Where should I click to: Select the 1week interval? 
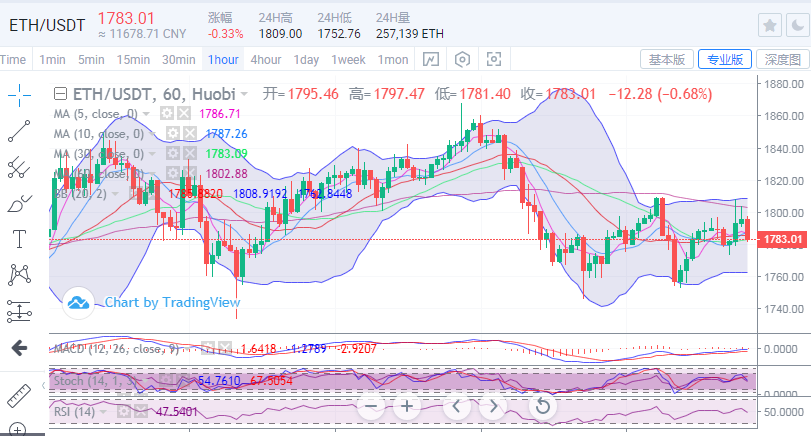tap(348, 59)
